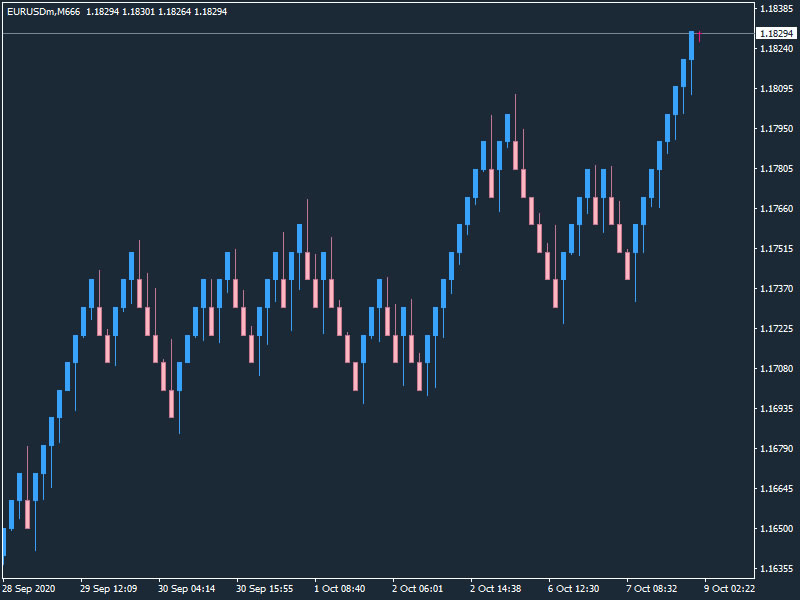Click the 1 Oct 08:40 time label
Viewport: 800px width, 600px height.
pos(340,589)
